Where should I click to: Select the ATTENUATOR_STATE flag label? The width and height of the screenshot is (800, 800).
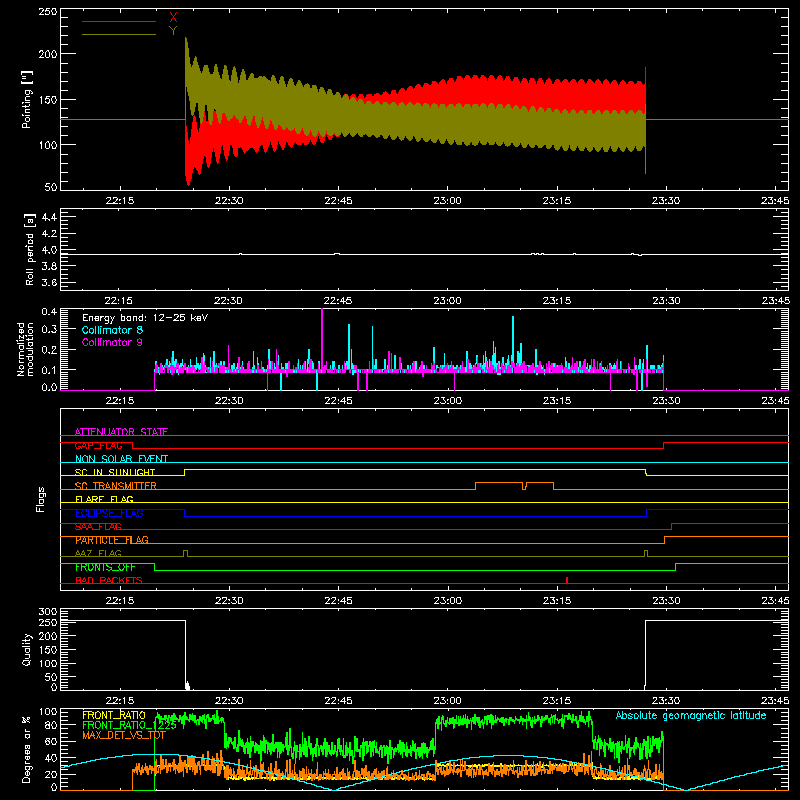coord(121,432)
